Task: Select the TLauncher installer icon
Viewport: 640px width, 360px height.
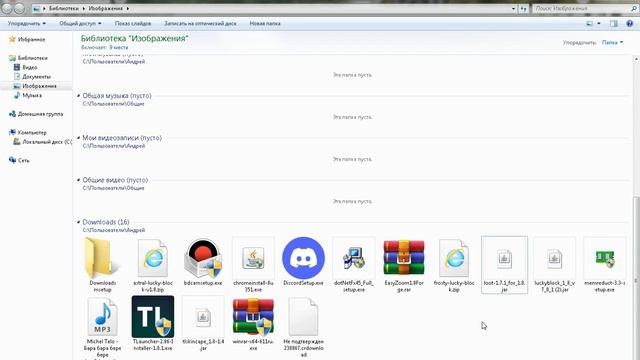Action: coord(153,317)
